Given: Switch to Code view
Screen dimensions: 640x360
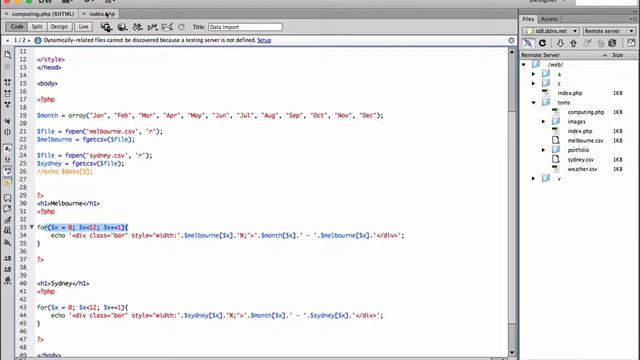Looking at the screenshot, I should click(x=17, y=27).
